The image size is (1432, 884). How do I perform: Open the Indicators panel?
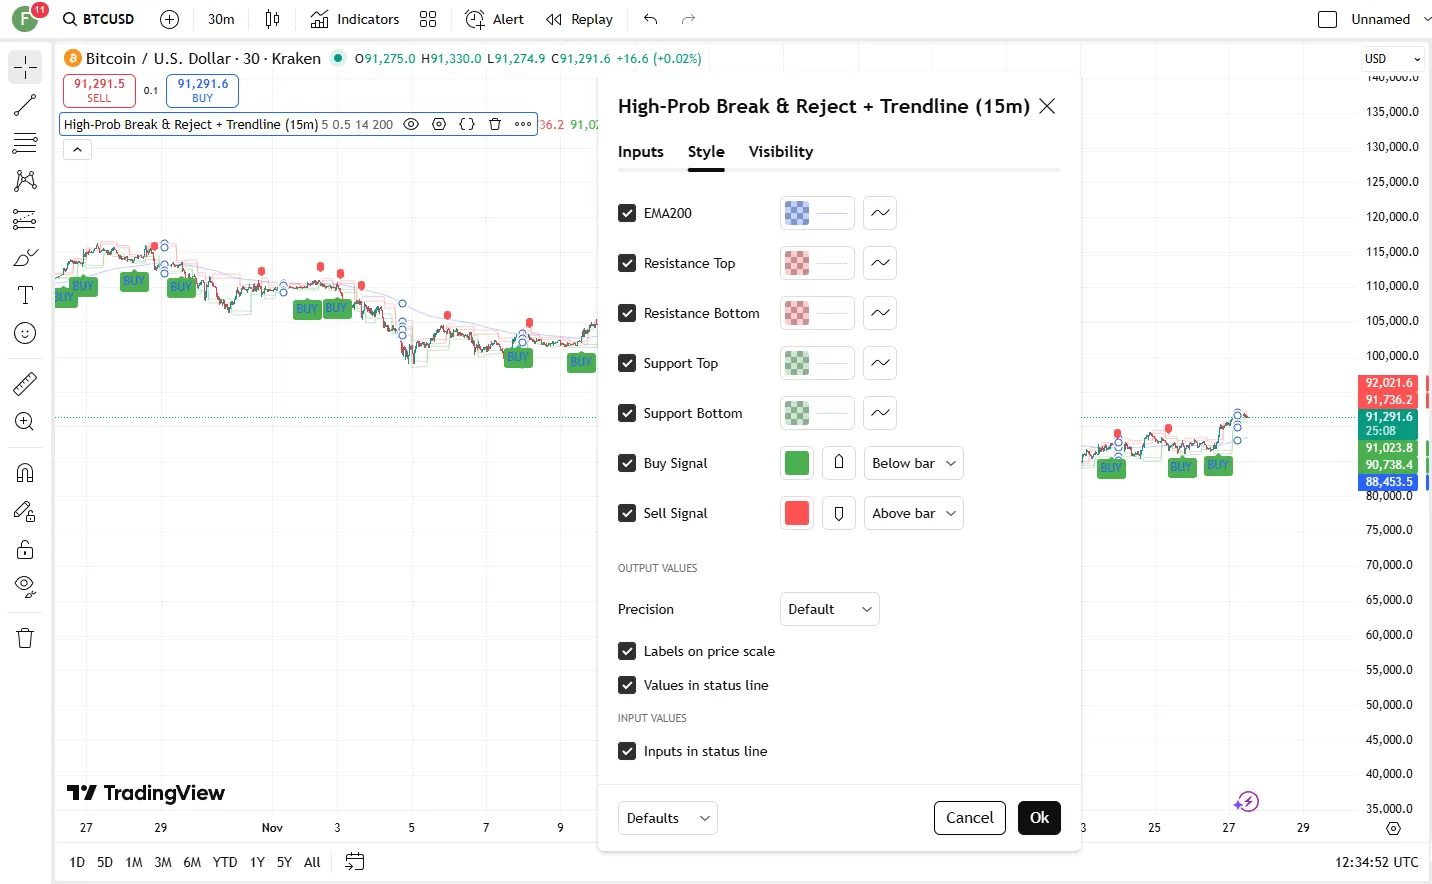355,19
